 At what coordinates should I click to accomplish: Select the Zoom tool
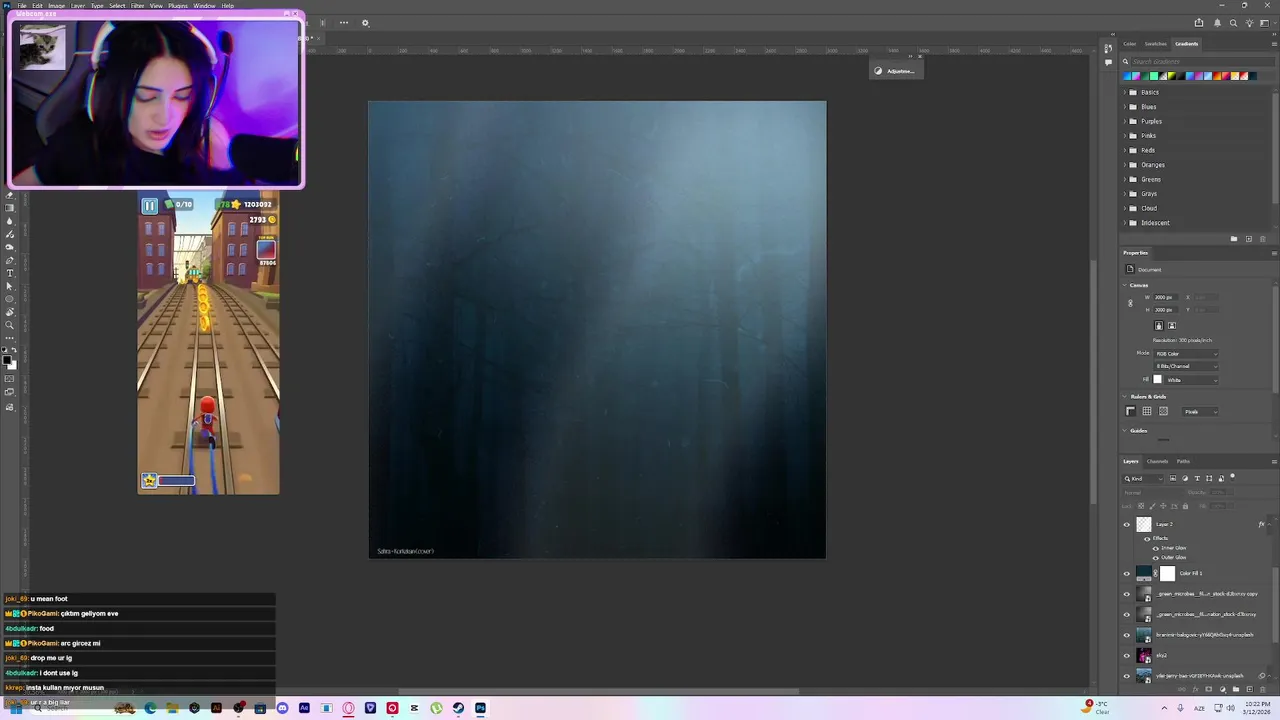9,325
